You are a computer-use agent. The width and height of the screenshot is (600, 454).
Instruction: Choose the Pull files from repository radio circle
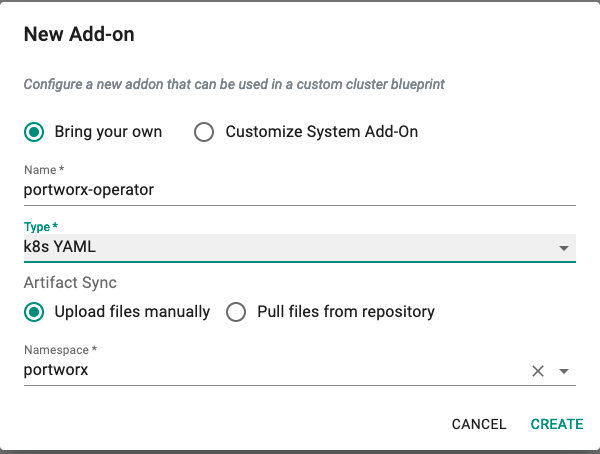pos(236,312)
